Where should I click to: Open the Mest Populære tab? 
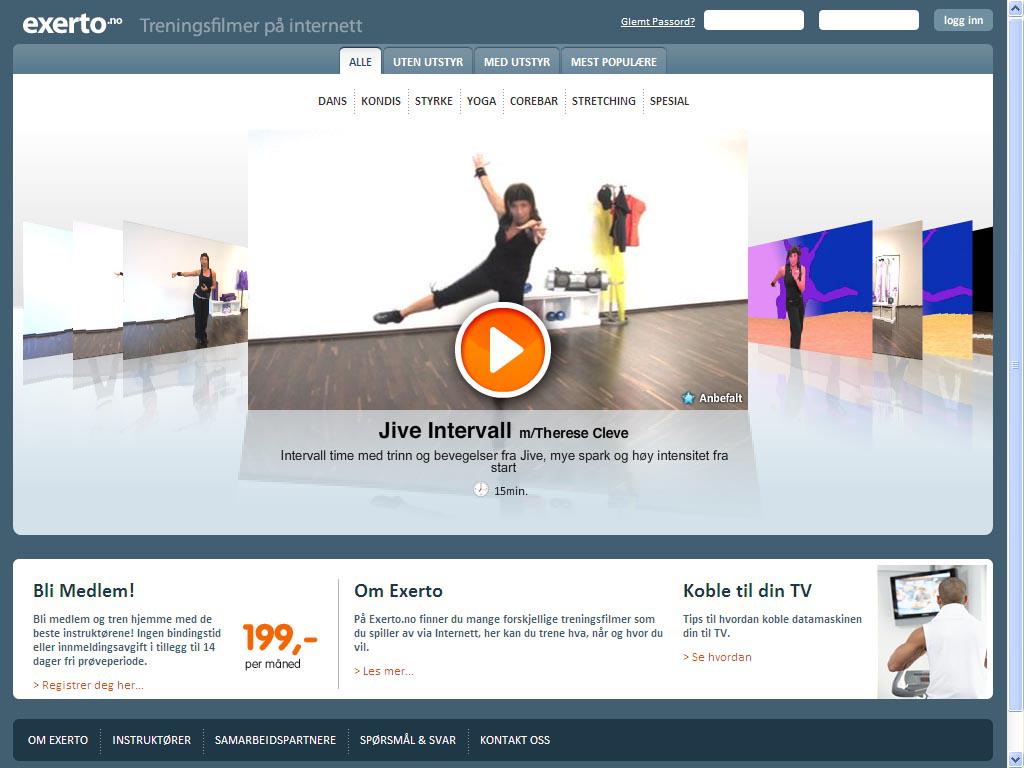[613, 62]
